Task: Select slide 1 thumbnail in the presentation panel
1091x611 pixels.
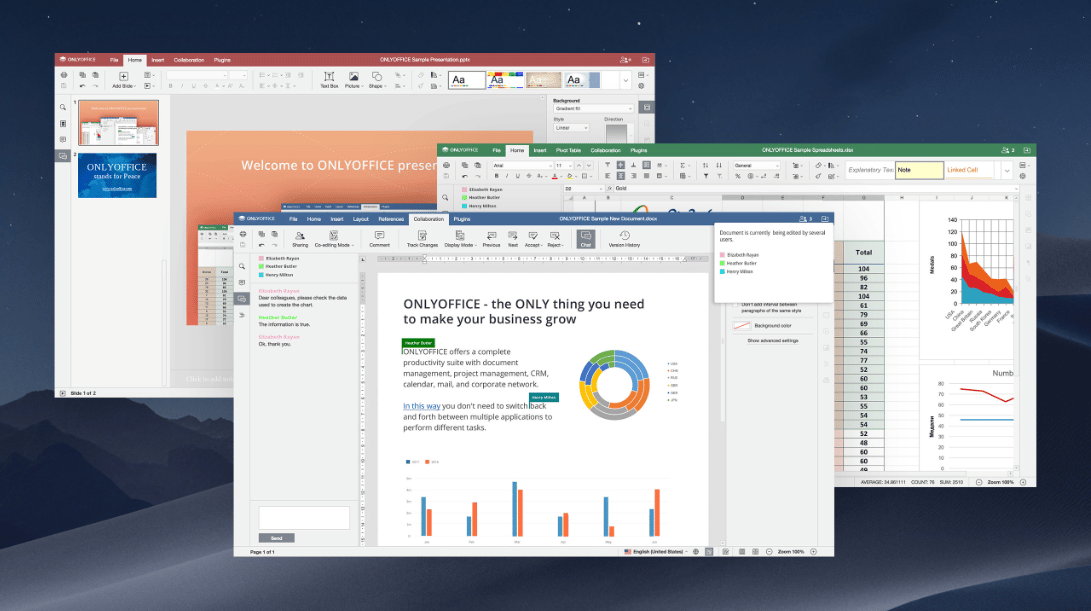Action: click(x=118, y=122)
